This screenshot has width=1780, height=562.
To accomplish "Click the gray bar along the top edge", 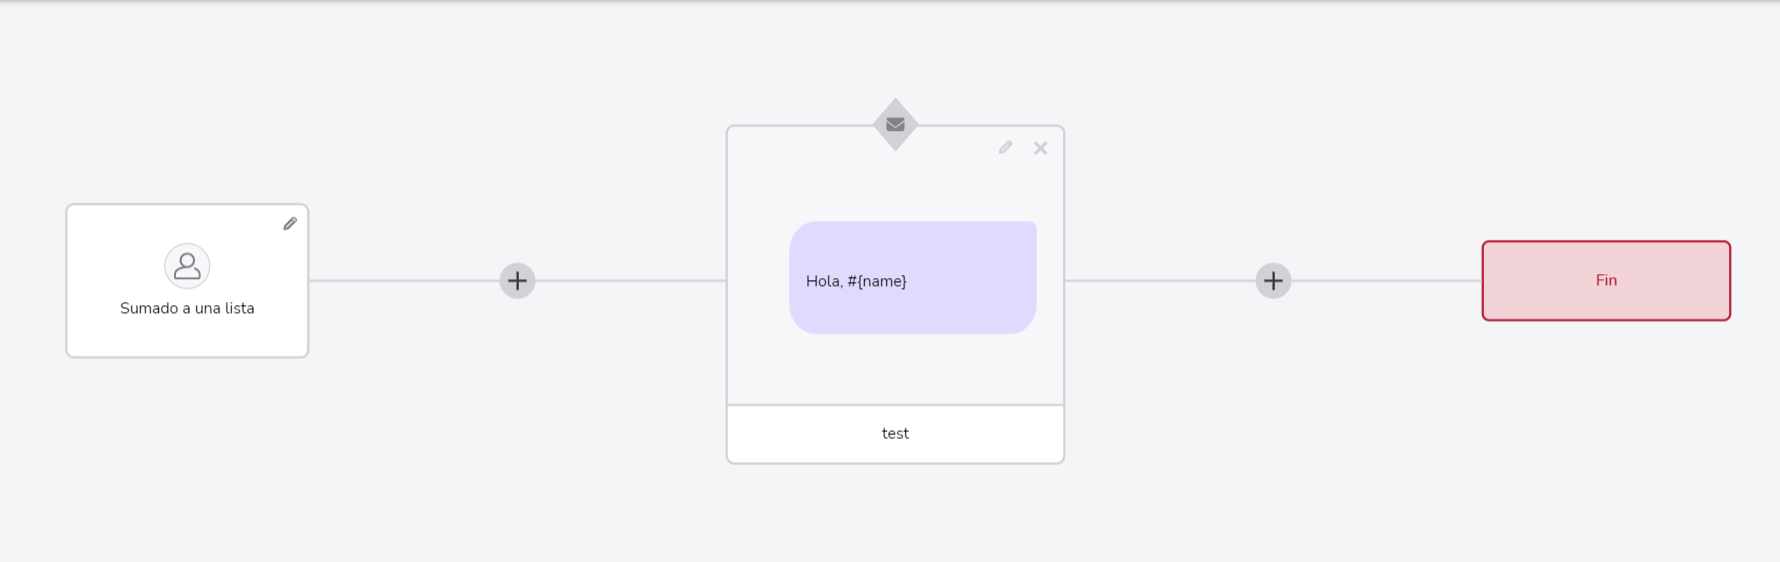I will pos(890,1).
